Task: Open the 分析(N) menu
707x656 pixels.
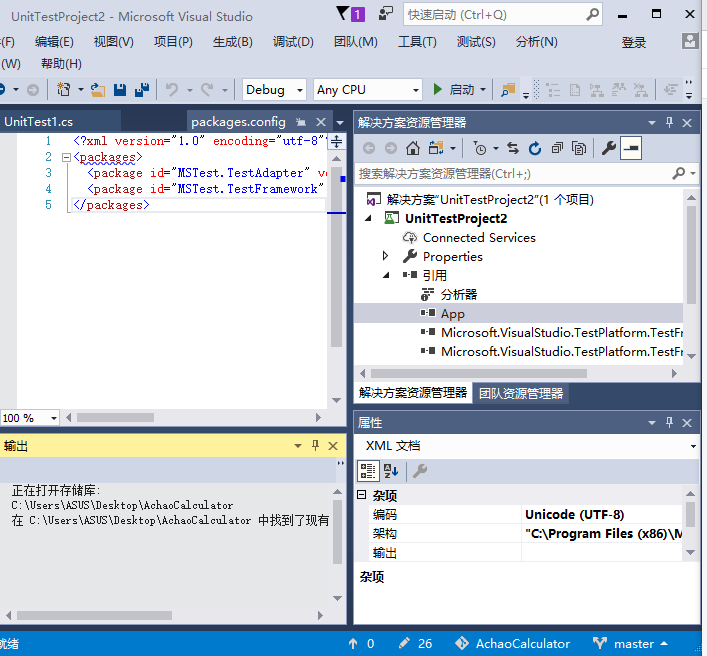Action: click(x=537, y=42)
